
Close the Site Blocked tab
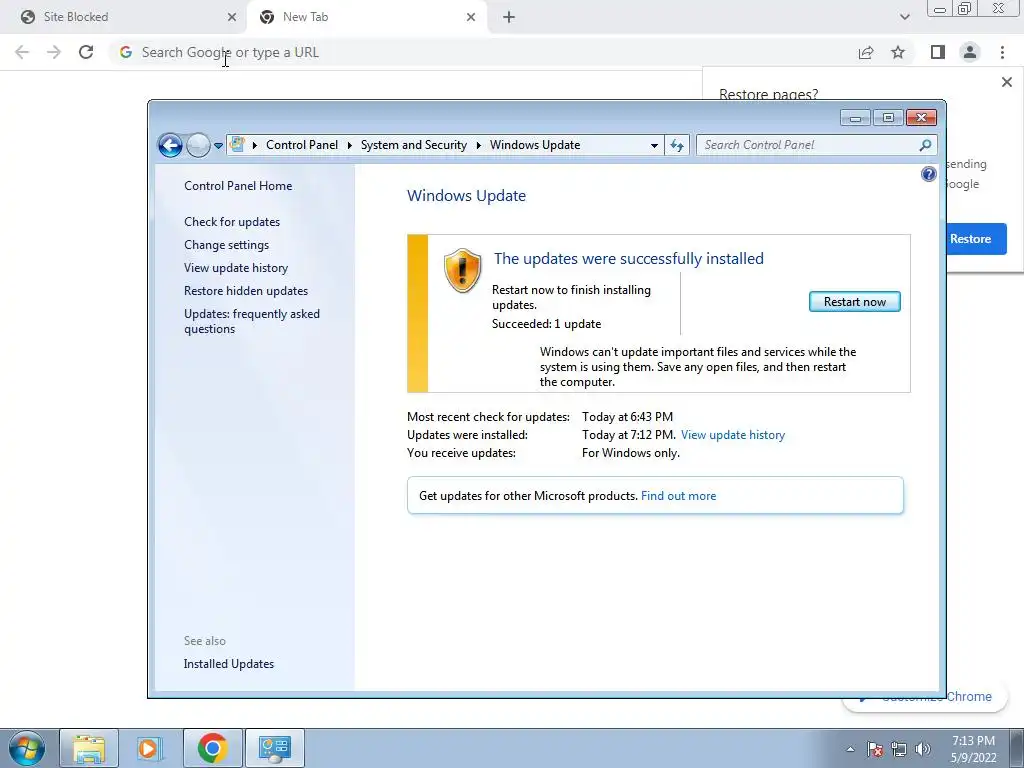pyautogui.click(x=232, y=17)
